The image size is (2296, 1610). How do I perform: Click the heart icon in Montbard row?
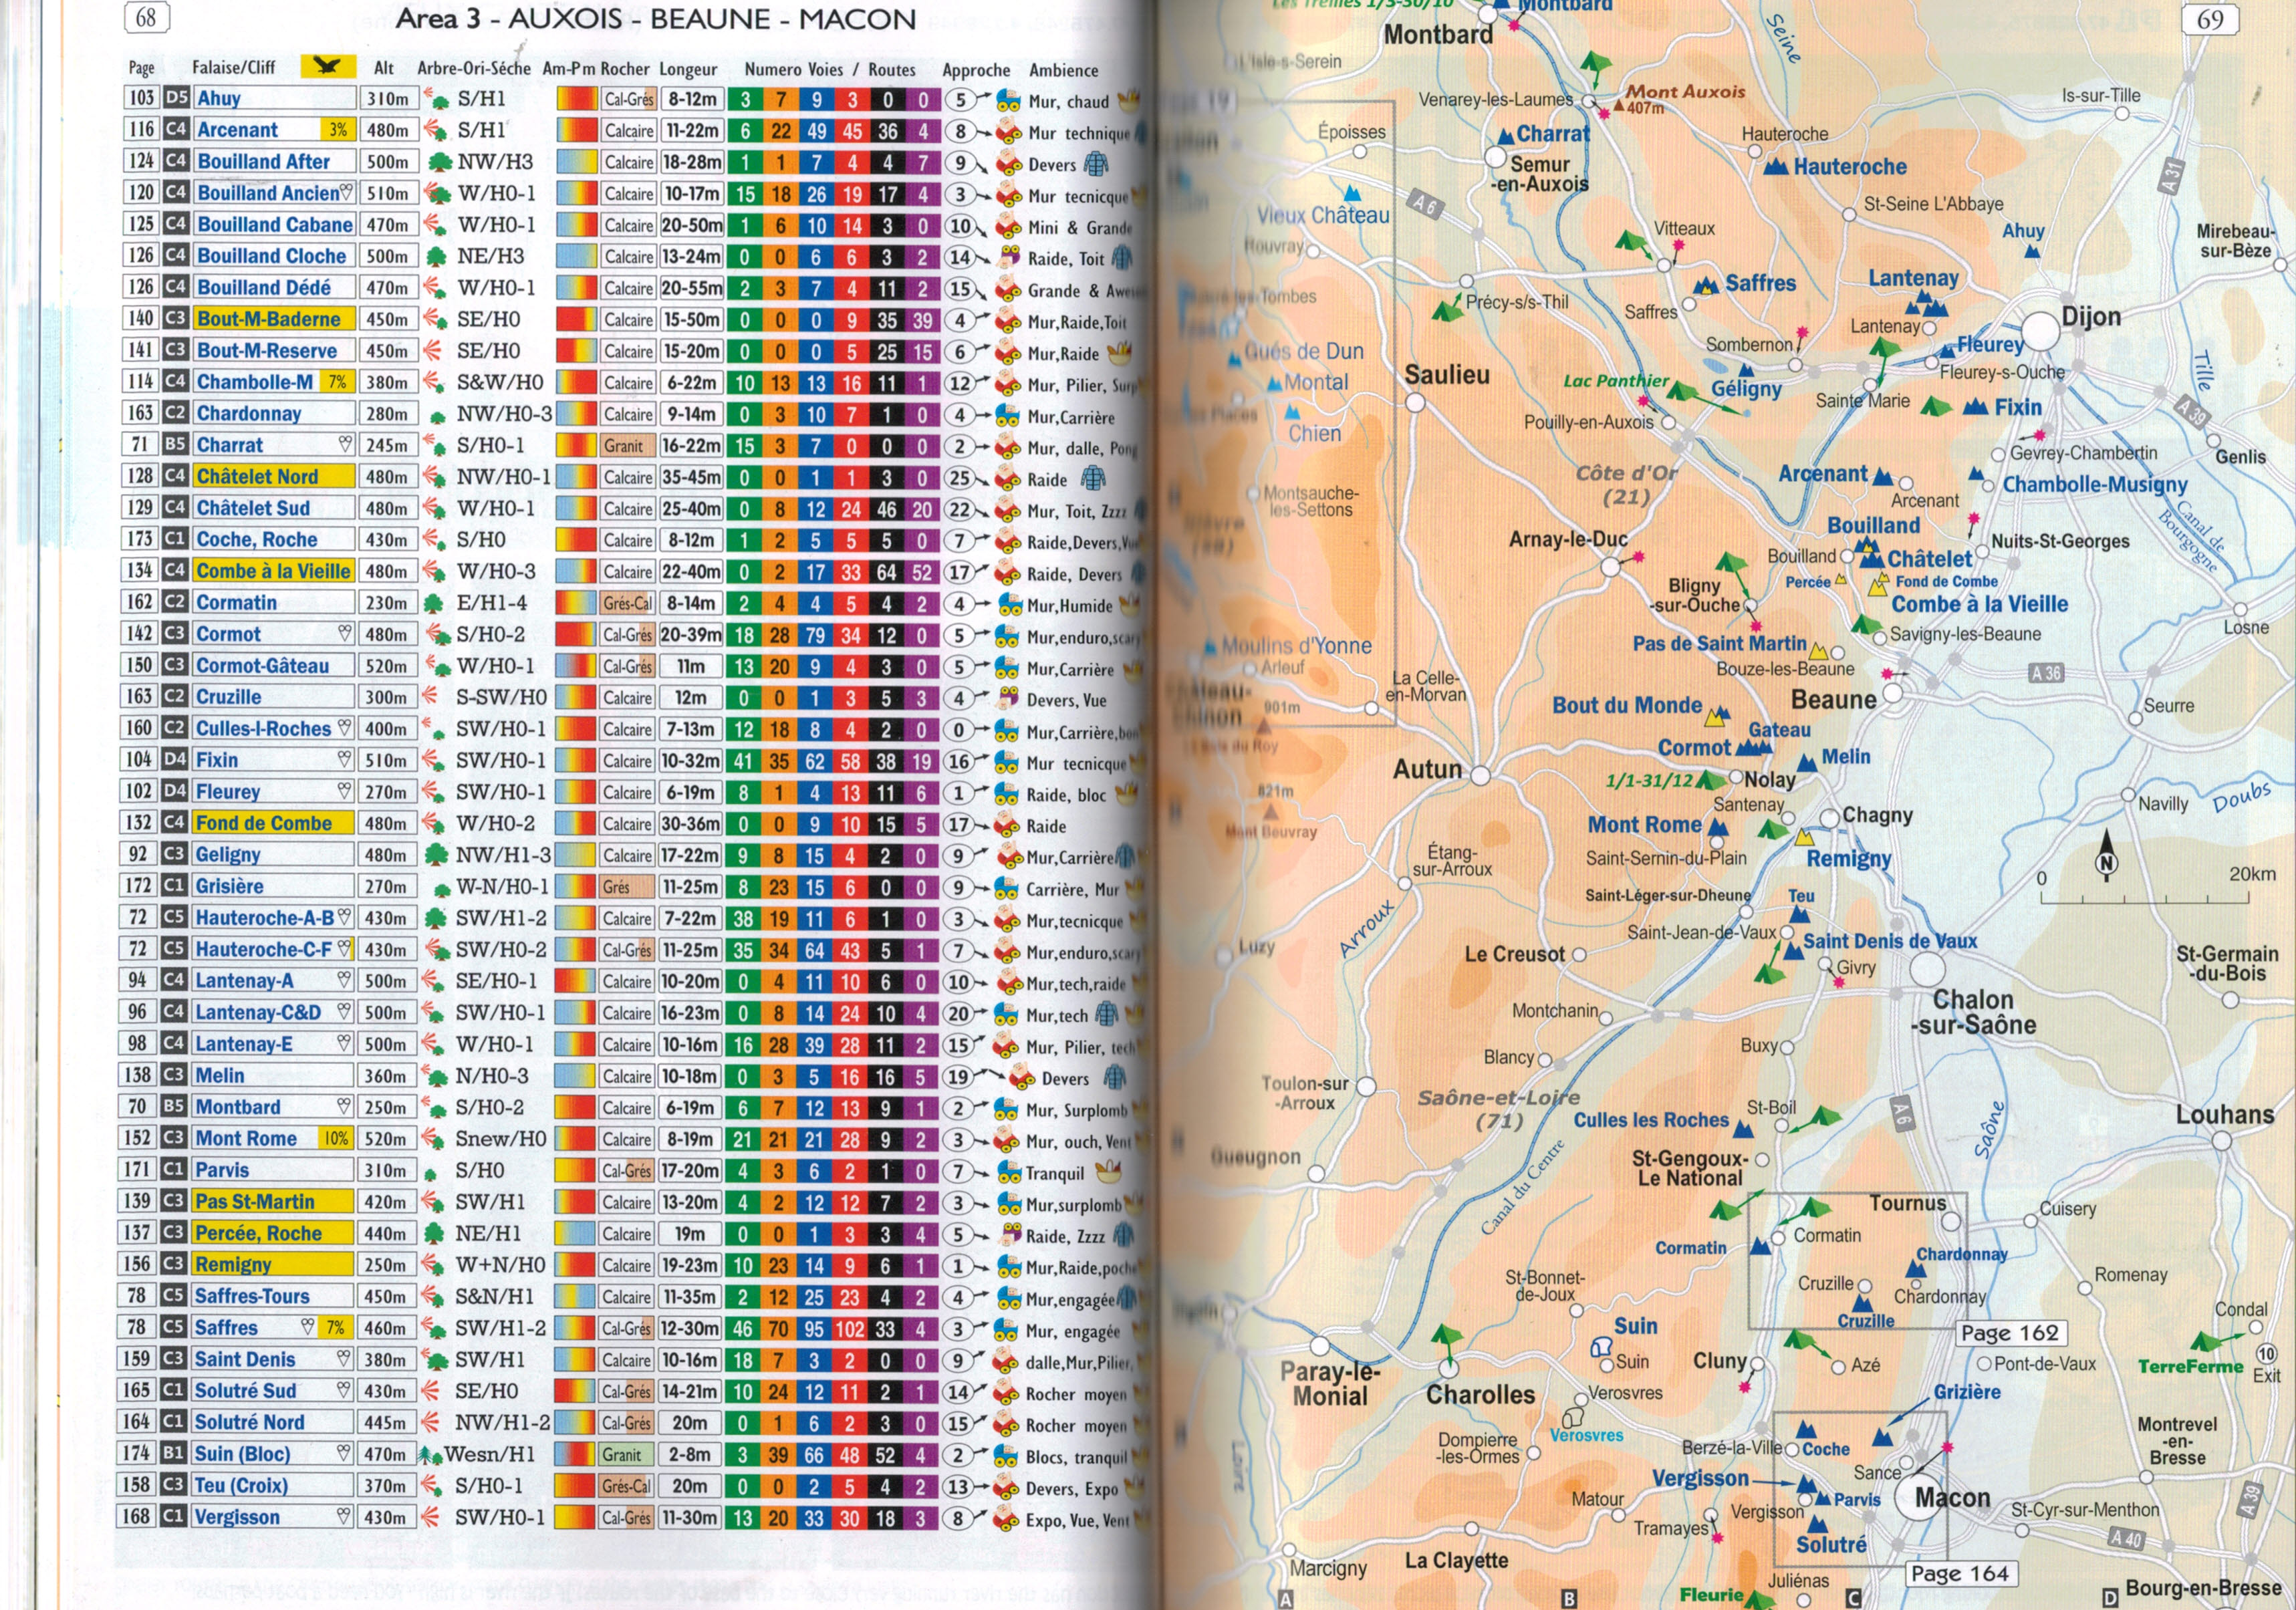(x=344, y=1107)
